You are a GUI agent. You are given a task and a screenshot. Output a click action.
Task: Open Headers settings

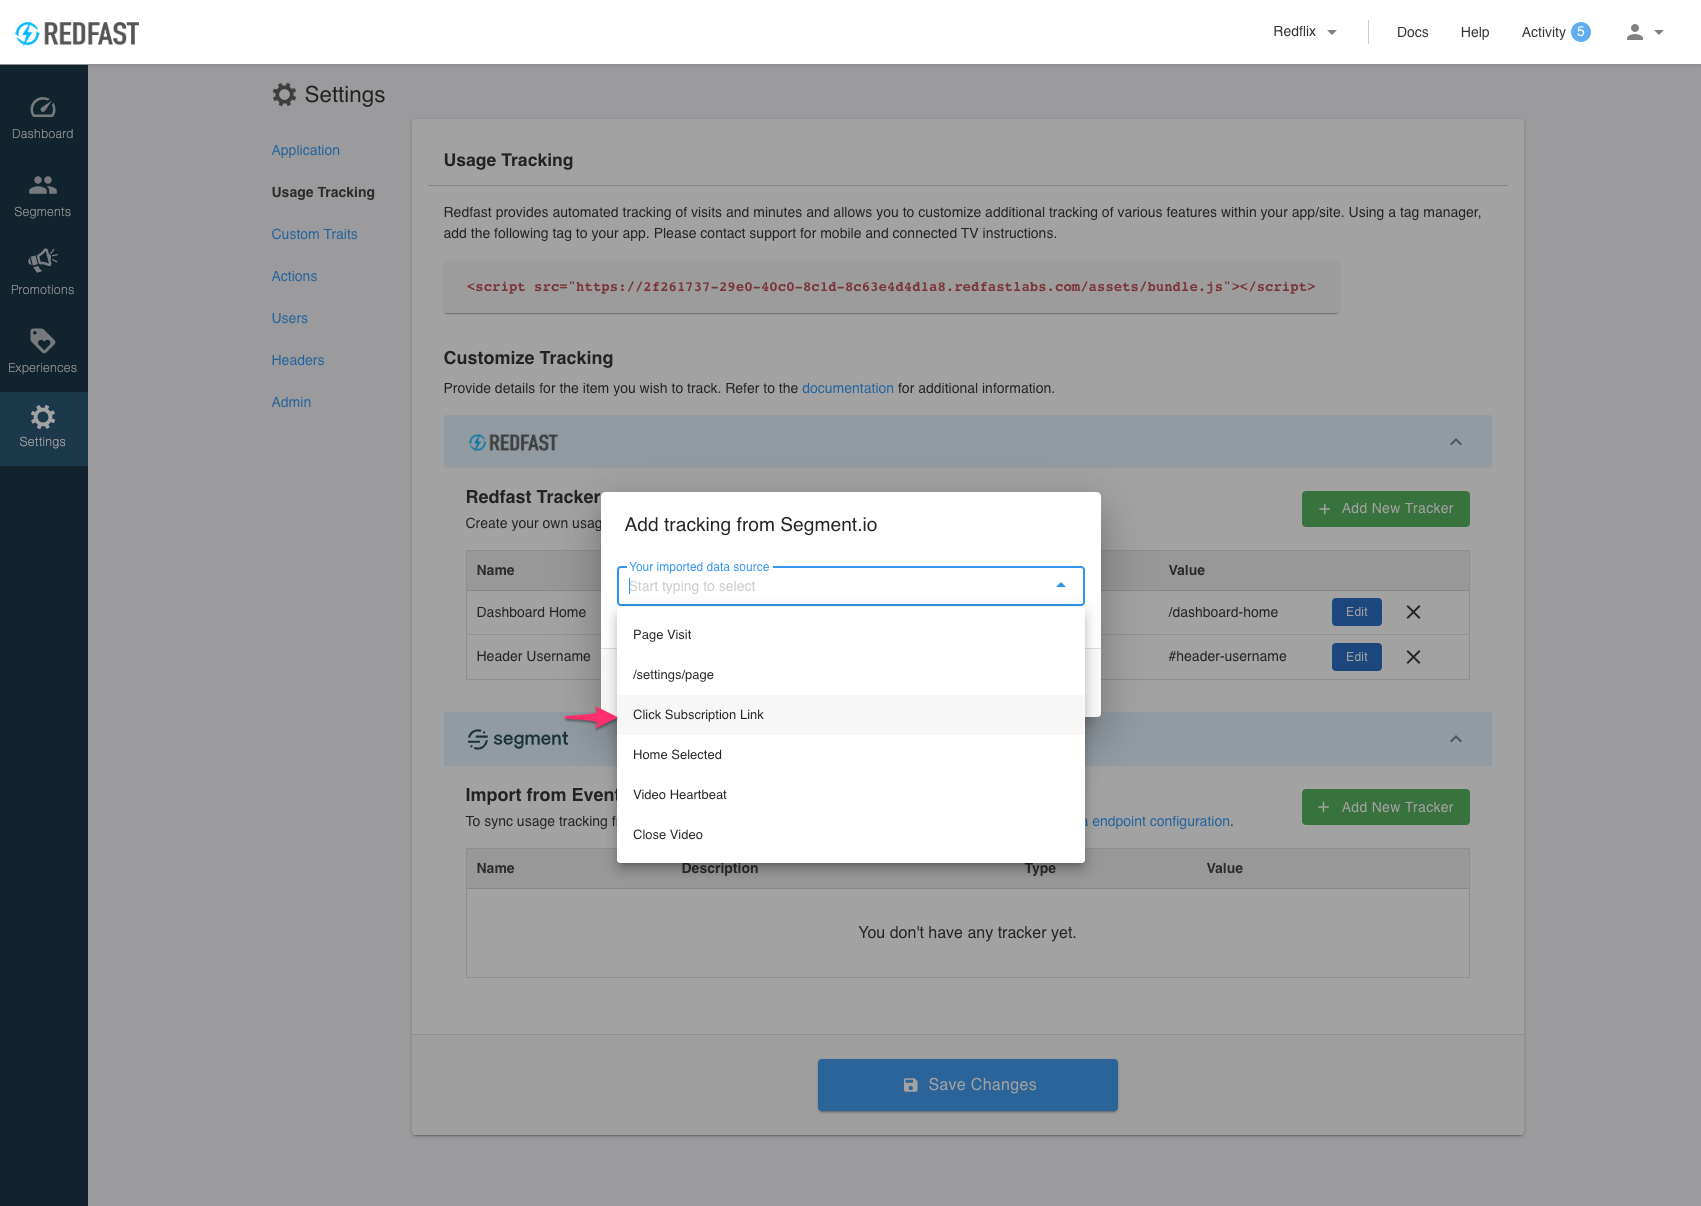[298, 360]
